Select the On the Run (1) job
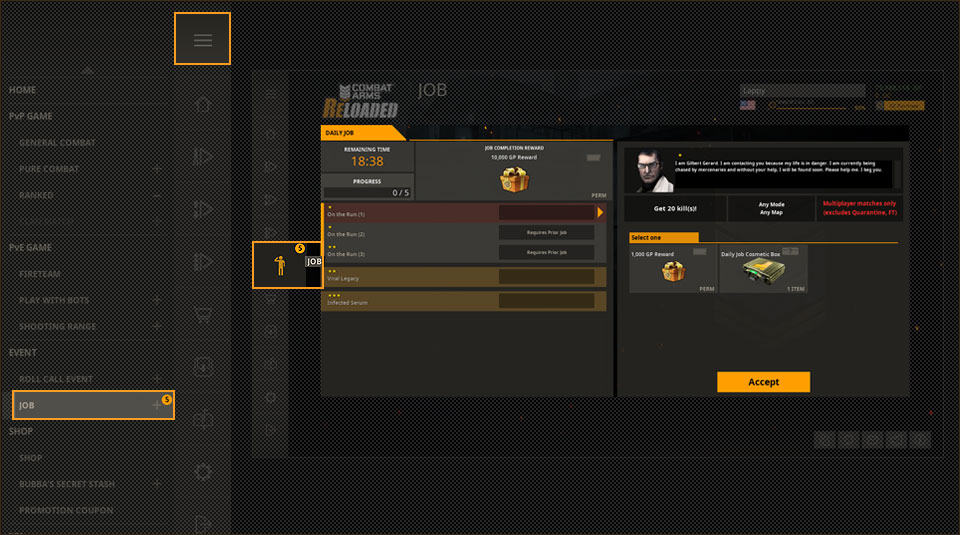Screen dimensions: 960x535 (463, 212)
